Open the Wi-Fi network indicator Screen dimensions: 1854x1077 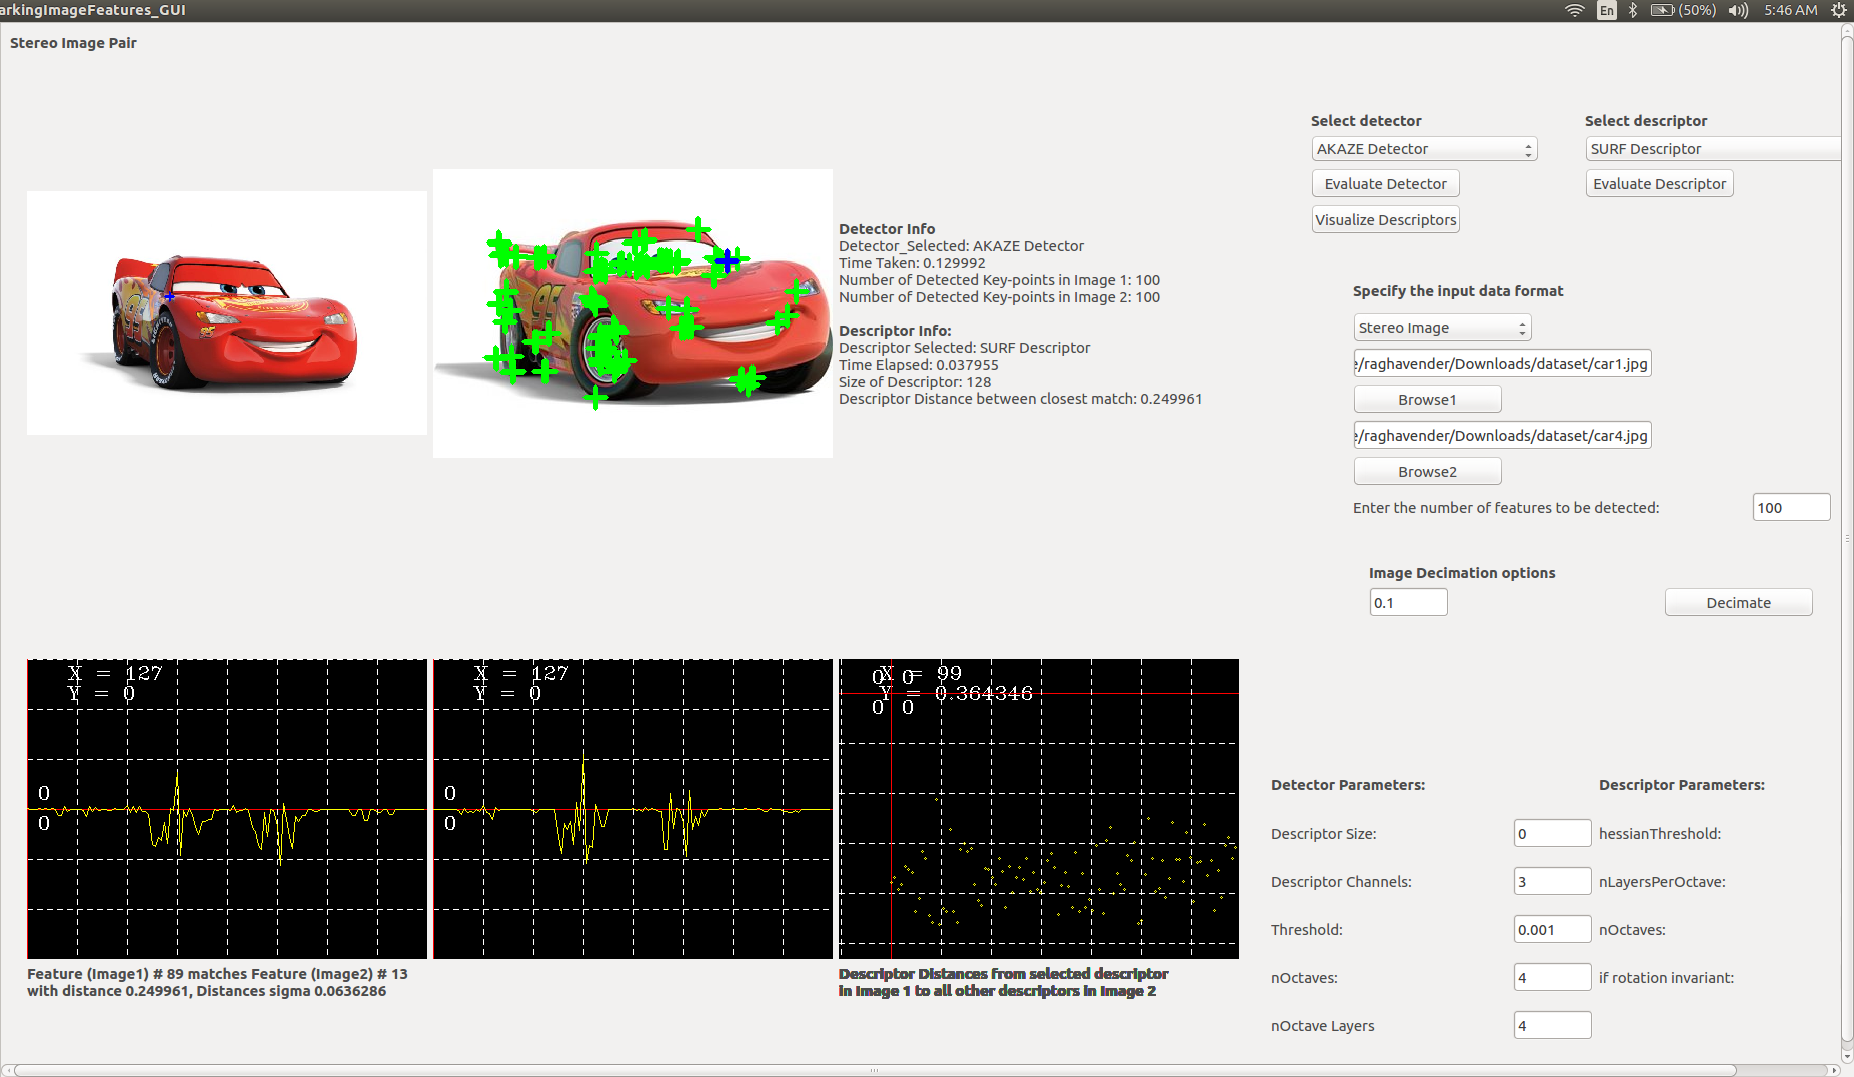[x=1575, y=10]
